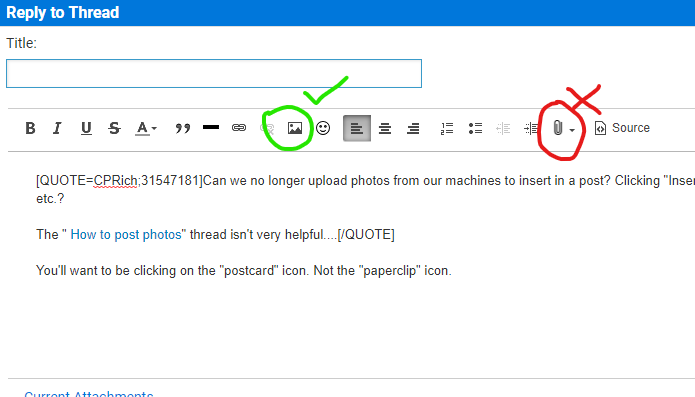Expand the paperclip attachment dropdown arrow
Image resolution: width=695 pixels, height=397 pixels.
572,130
